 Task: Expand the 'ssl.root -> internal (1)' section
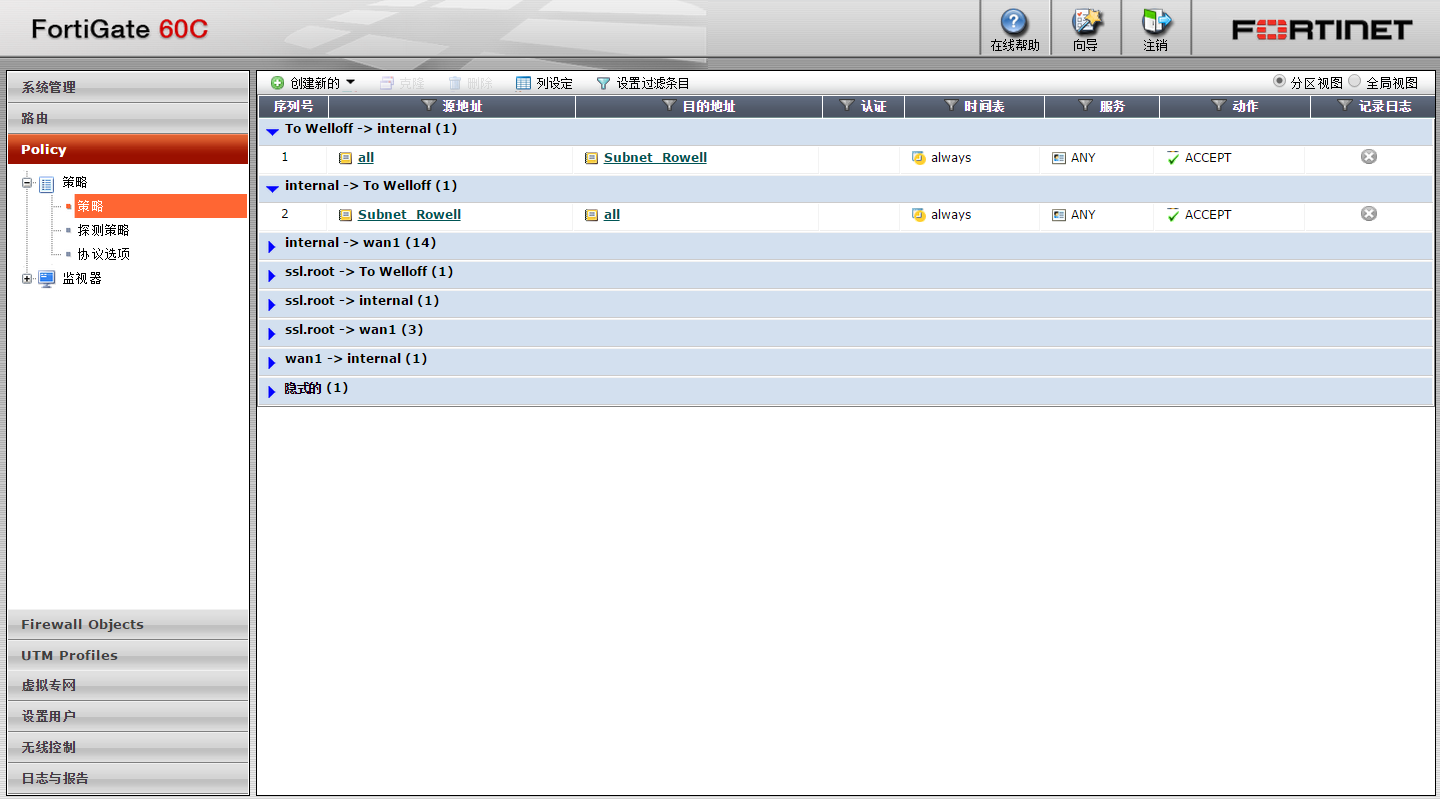(x=272, y=304)
